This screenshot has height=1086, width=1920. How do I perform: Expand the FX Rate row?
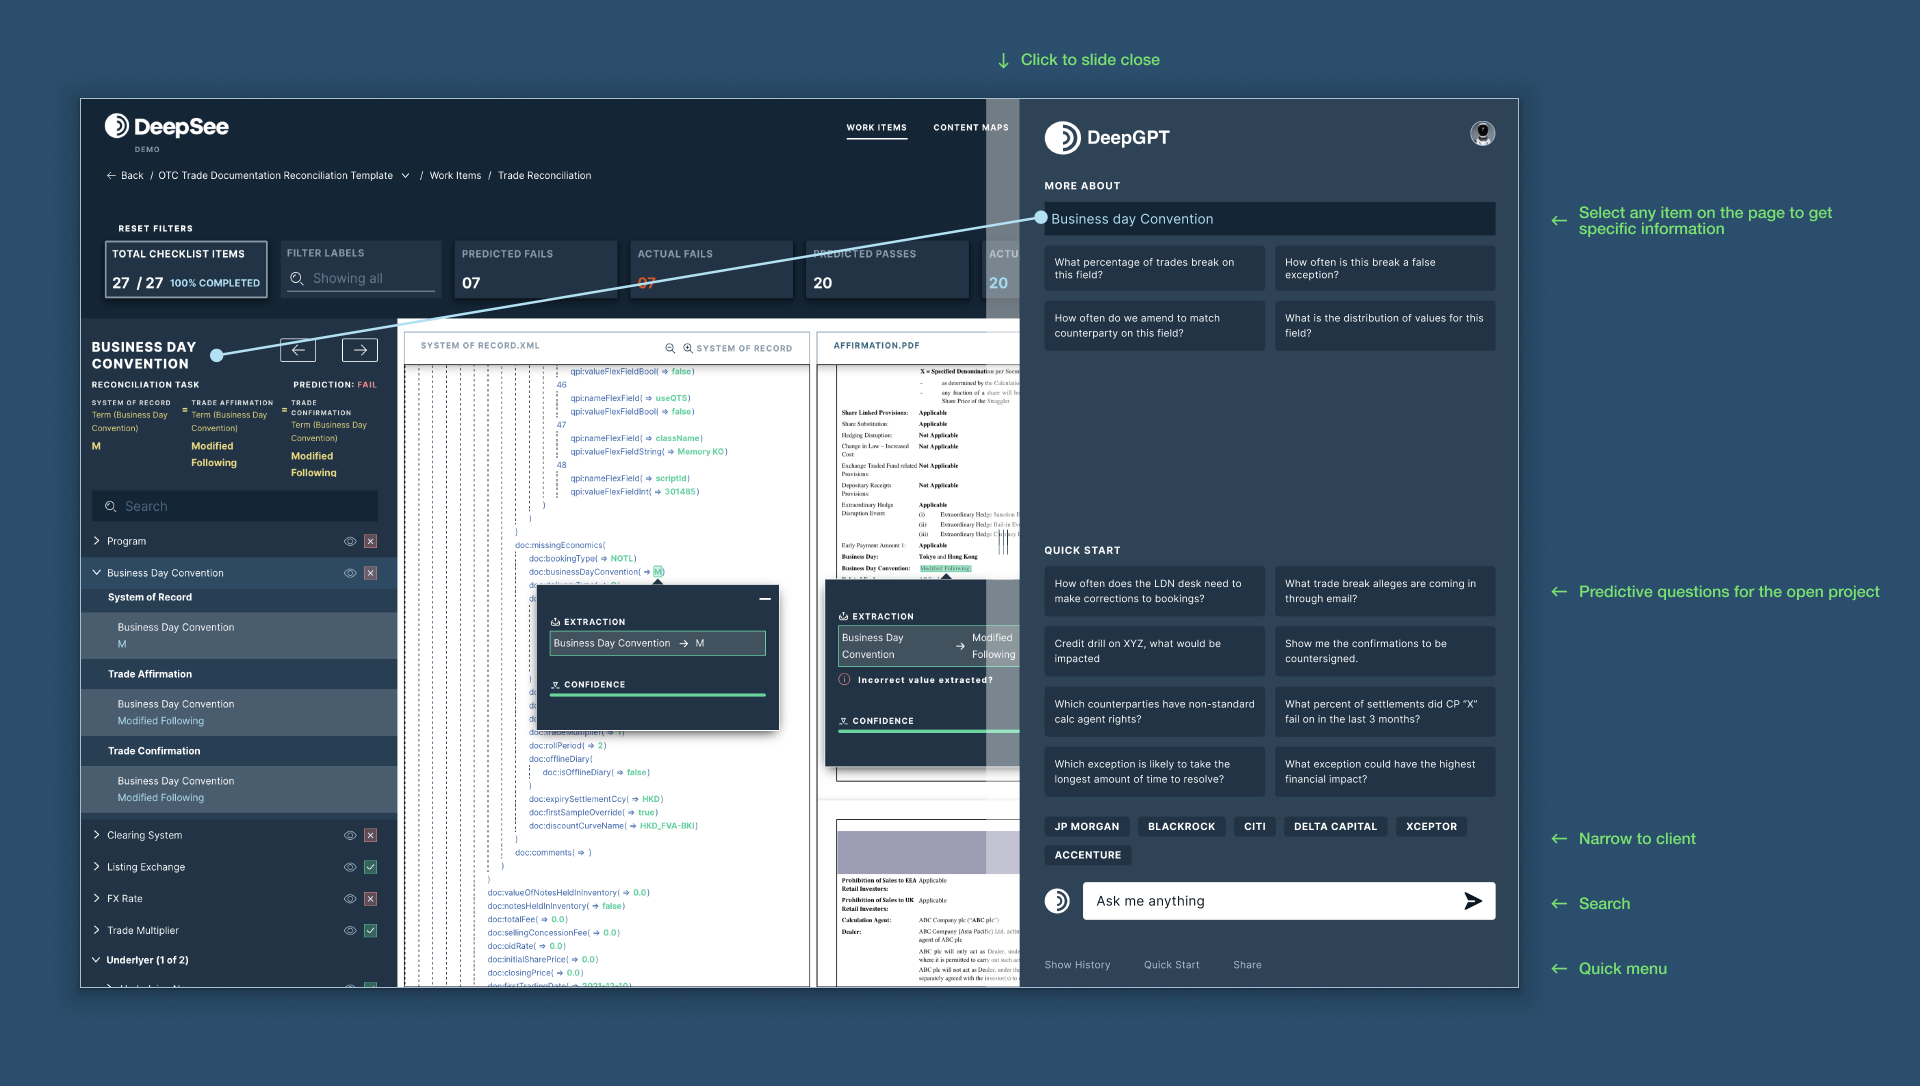pos(96,899)
